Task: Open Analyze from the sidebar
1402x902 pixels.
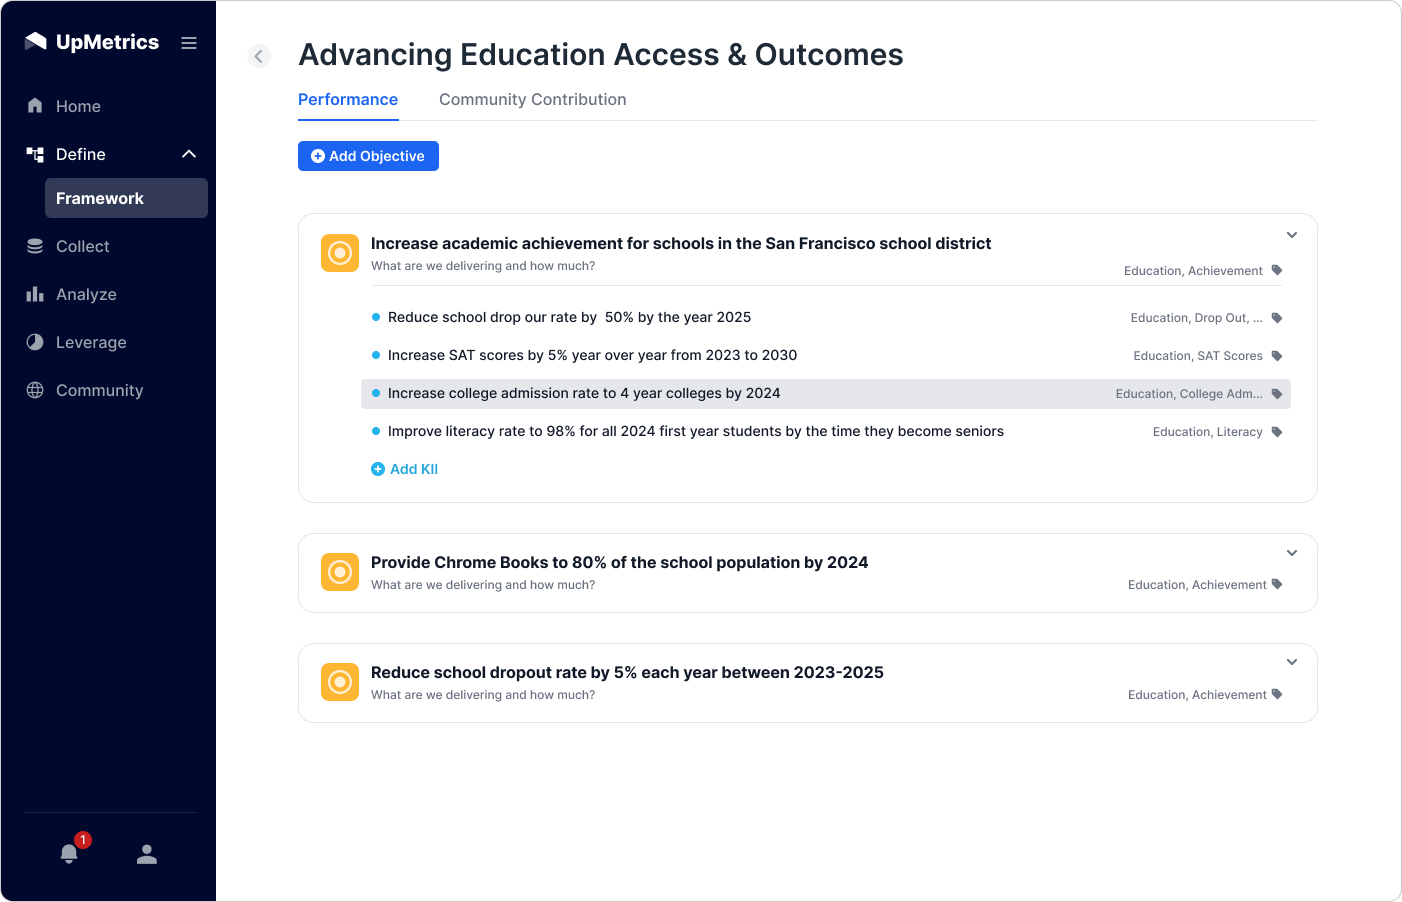Action: pyautogui.click(x=86, y=294)
